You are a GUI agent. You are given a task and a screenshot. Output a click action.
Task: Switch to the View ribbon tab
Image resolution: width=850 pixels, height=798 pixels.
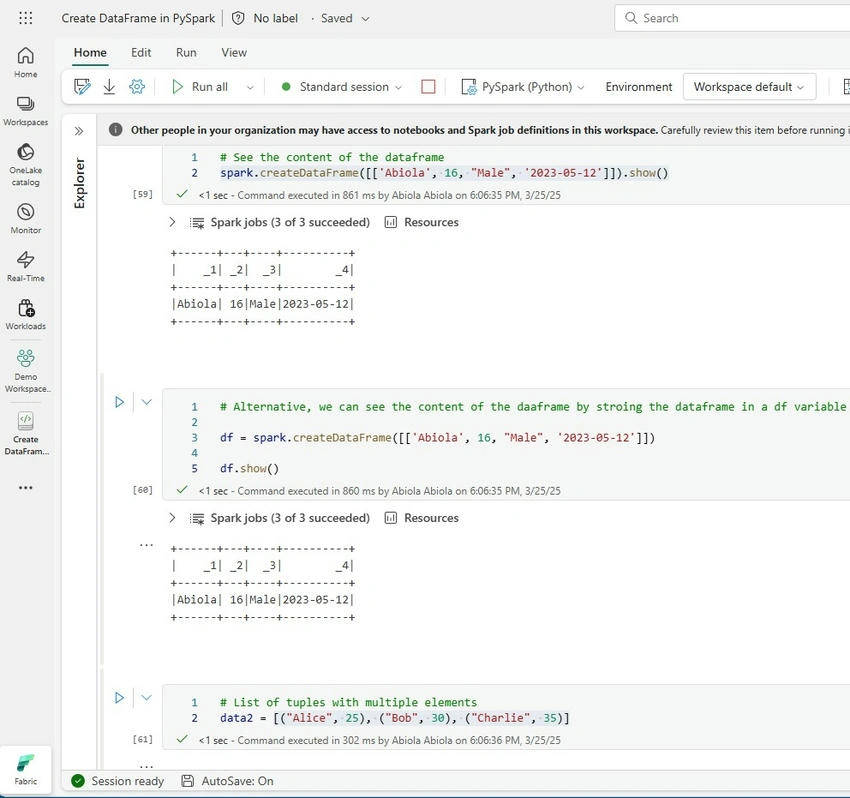234,53
